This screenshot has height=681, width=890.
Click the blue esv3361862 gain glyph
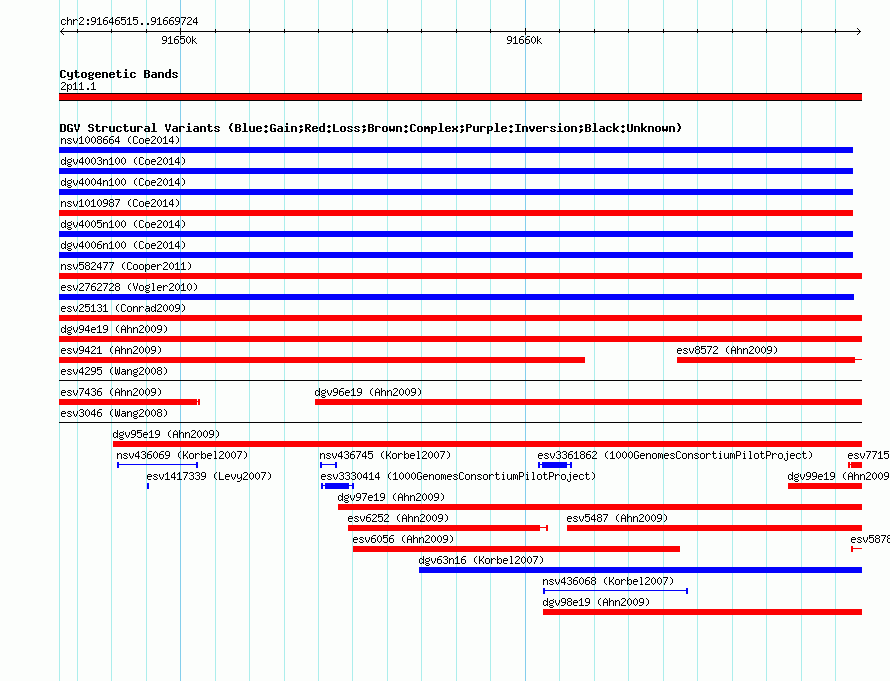pos(555,465)
